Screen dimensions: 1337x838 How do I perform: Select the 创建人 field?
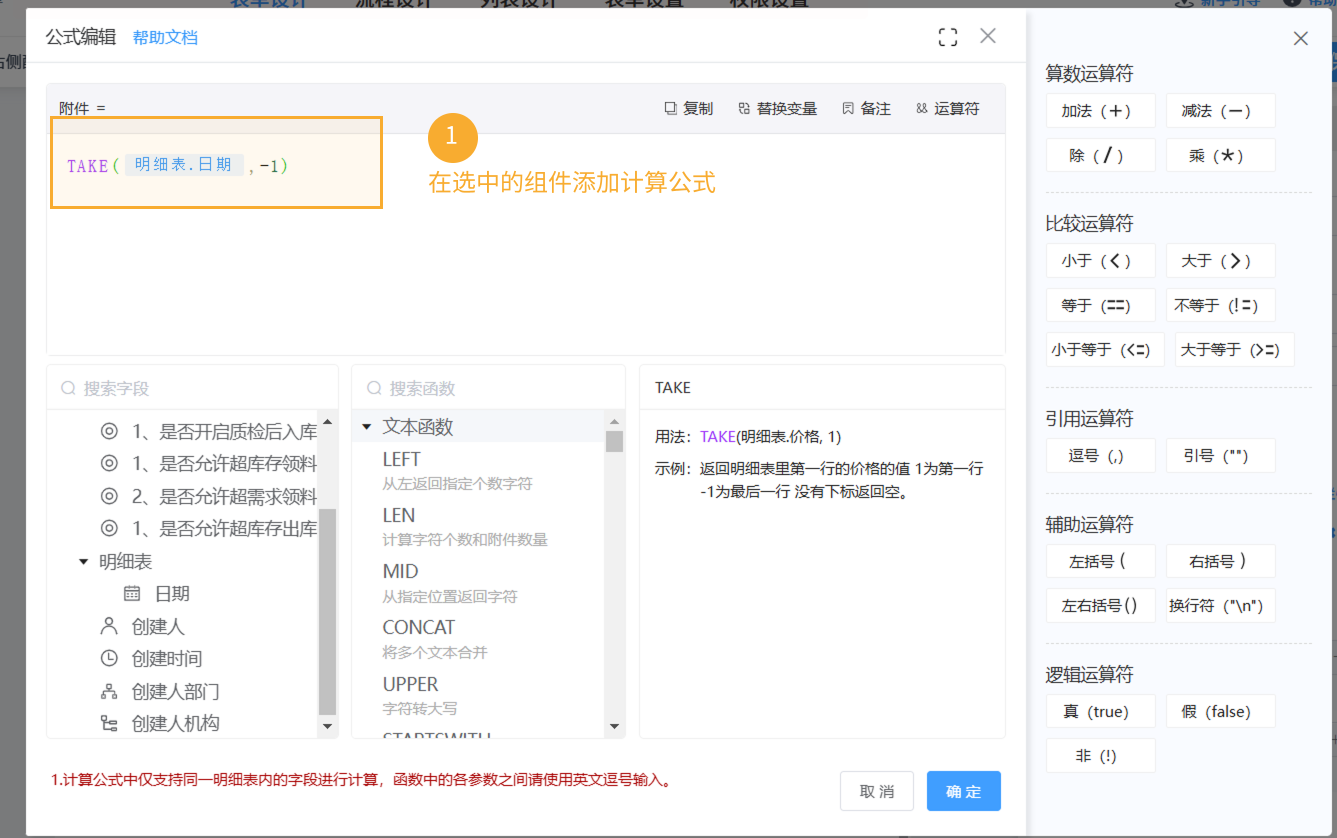point(142,627)
